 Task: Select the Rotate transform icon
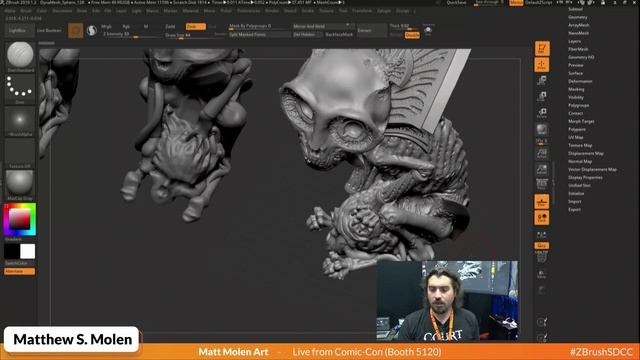[542, 113]
